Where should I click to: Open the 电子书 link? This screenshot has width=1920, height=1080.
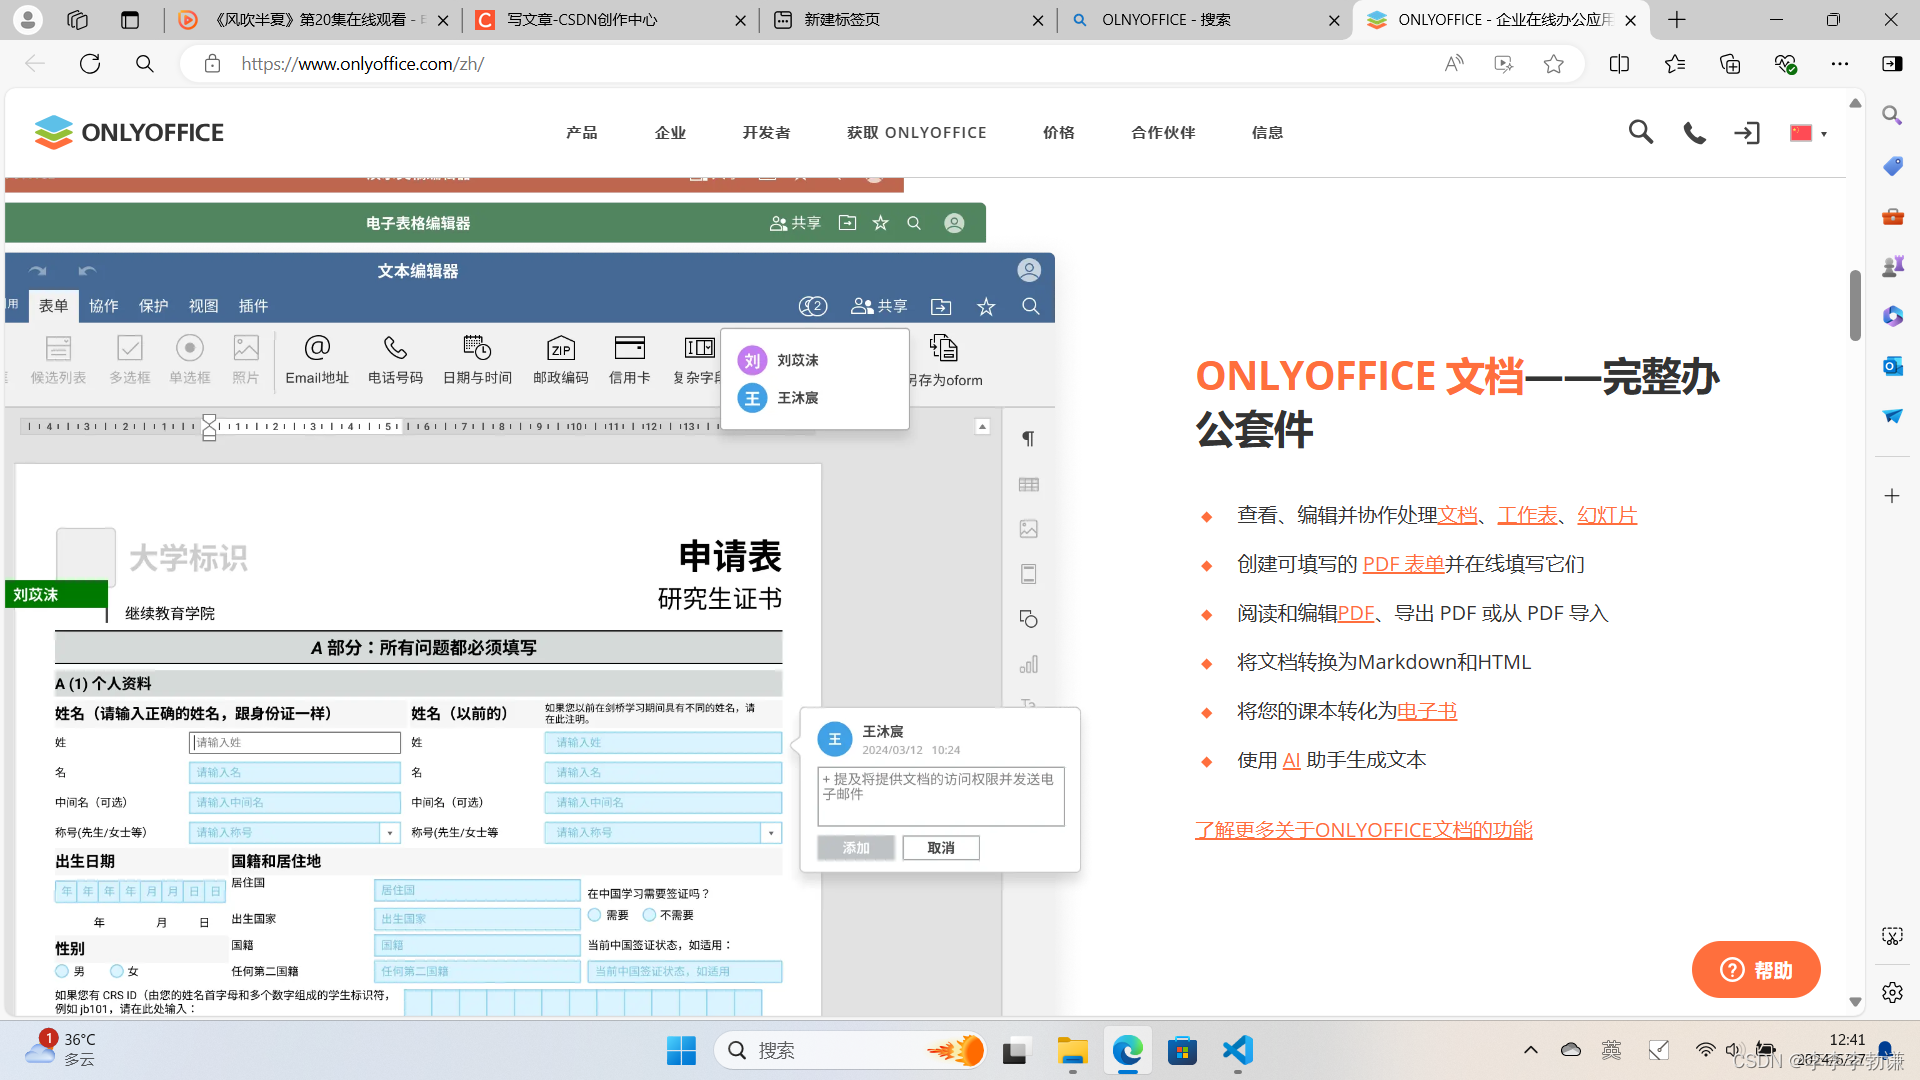coord(1427,711)
